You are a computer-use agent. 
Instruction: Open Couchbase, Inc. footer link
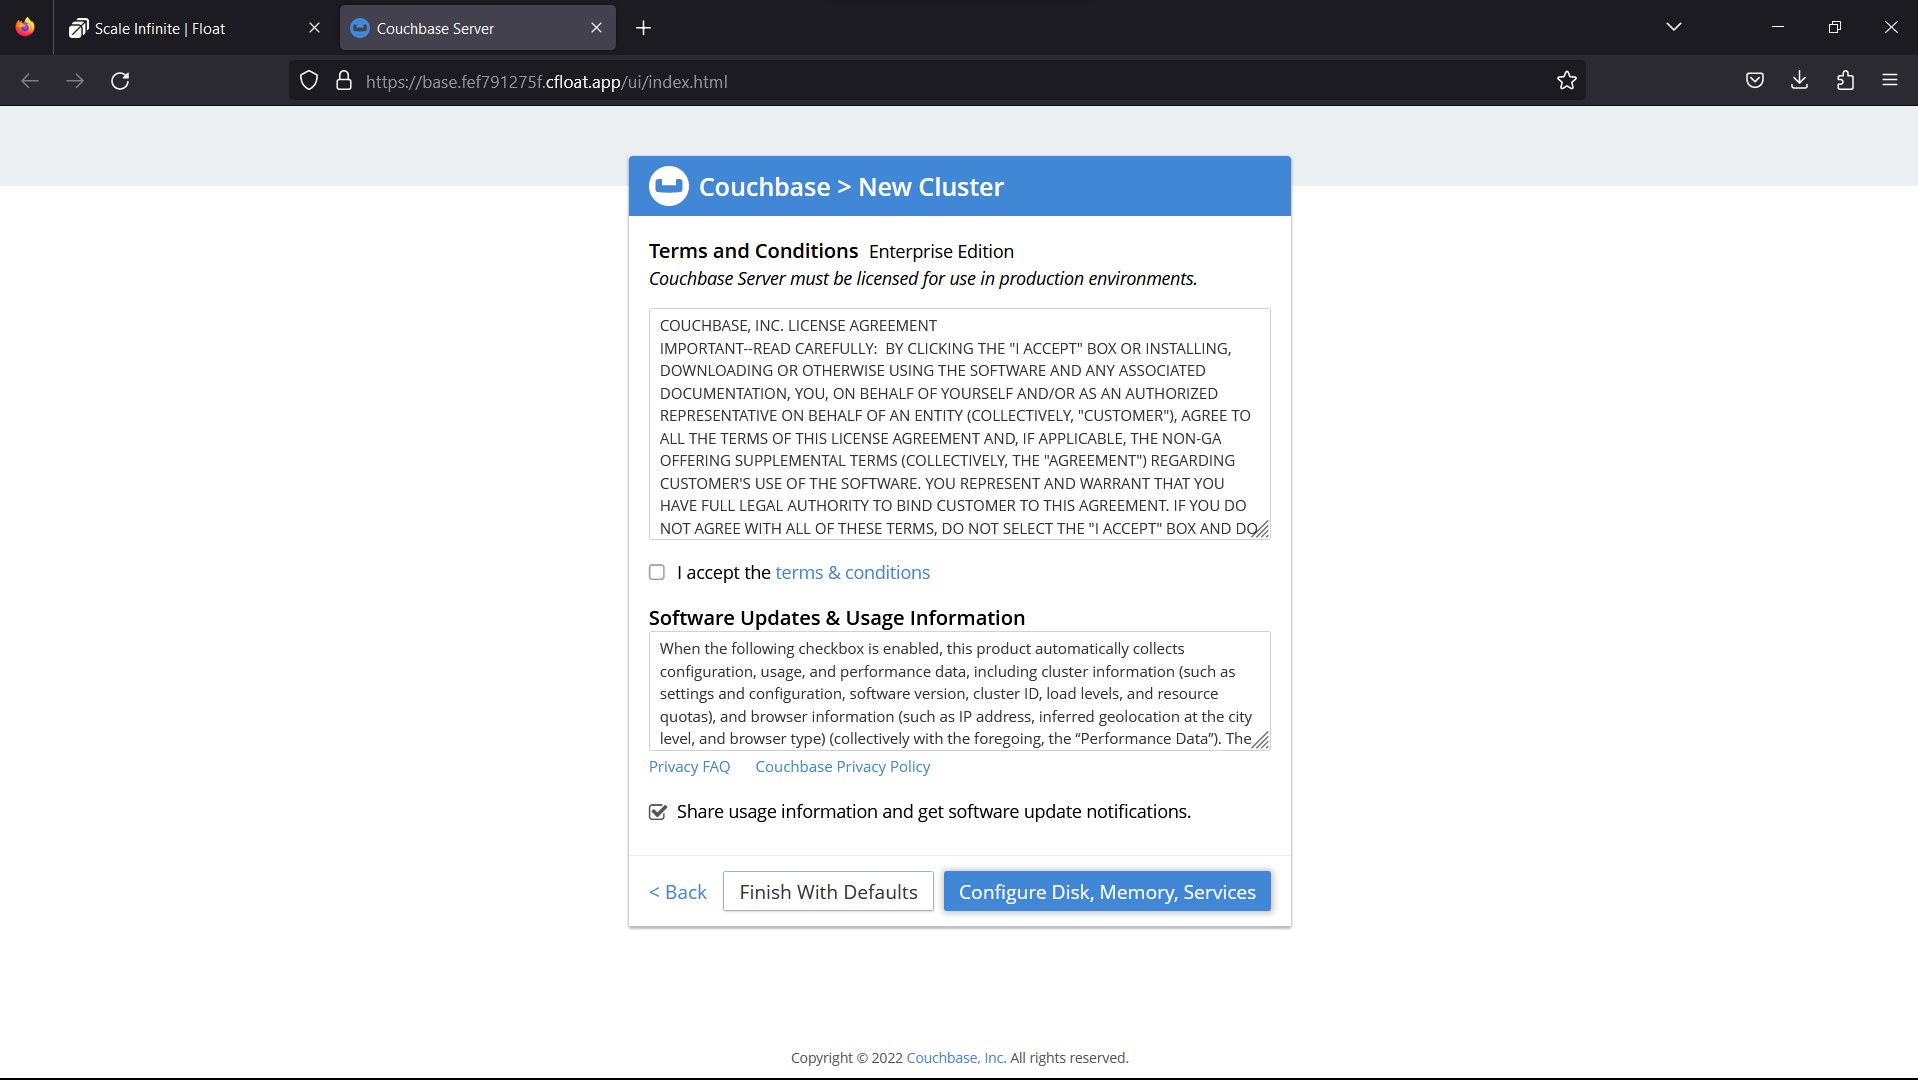point(956,1058)
